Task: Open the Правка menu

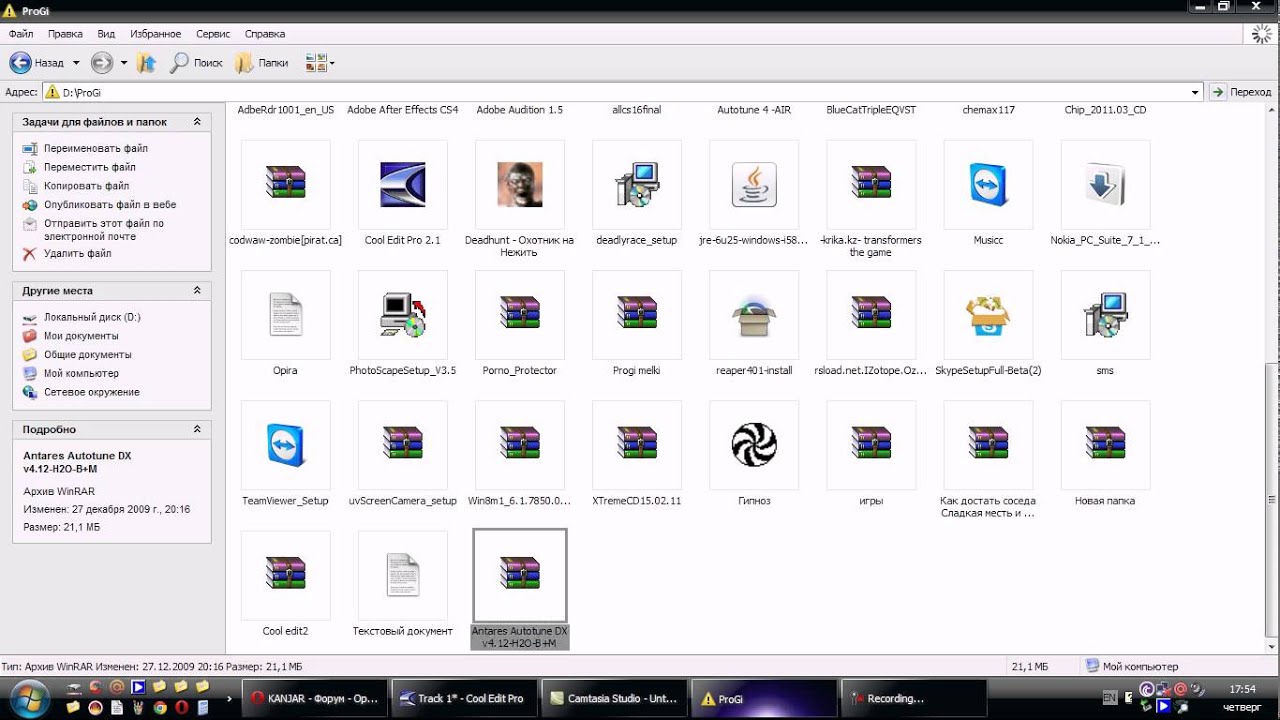Action: [65, 34]
